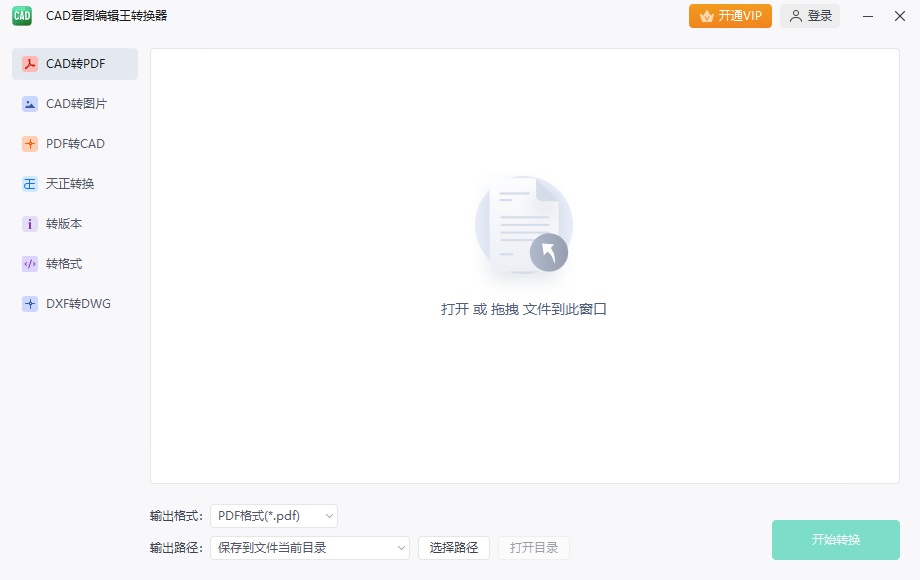The height and width of the screenshot is (580, 920).
Task: Go to the PDF转CAD section
Action: 75,144
